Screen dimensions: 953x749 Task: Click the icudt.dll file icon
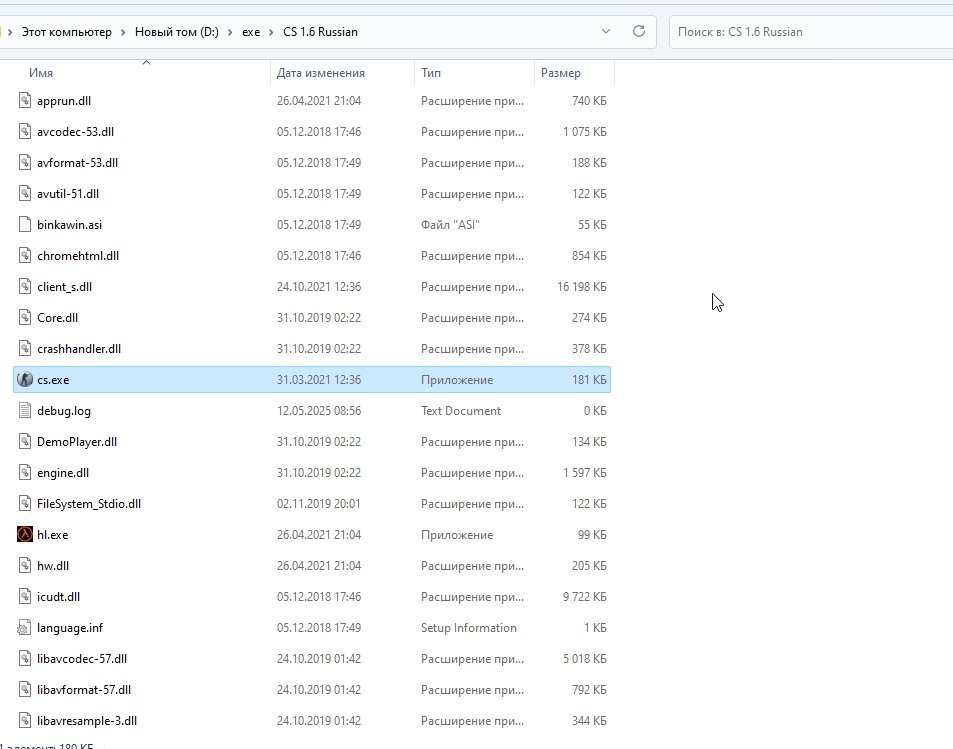click(24, 596)
